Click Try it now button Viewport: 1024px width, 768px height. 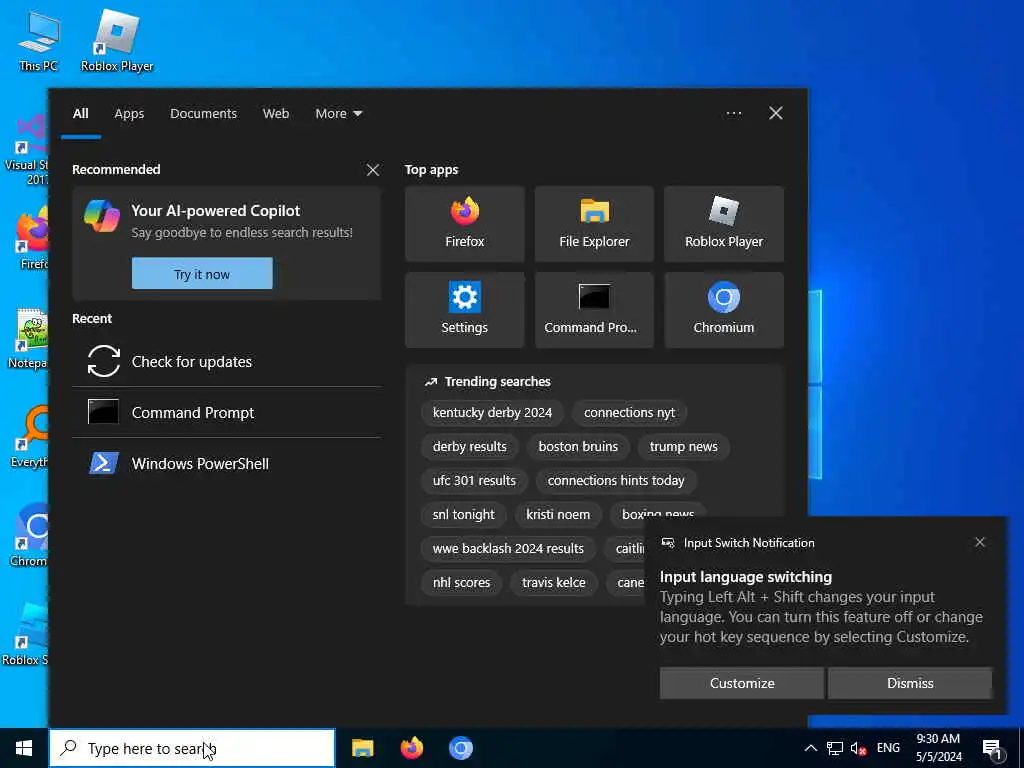click(x=202, y=274)
